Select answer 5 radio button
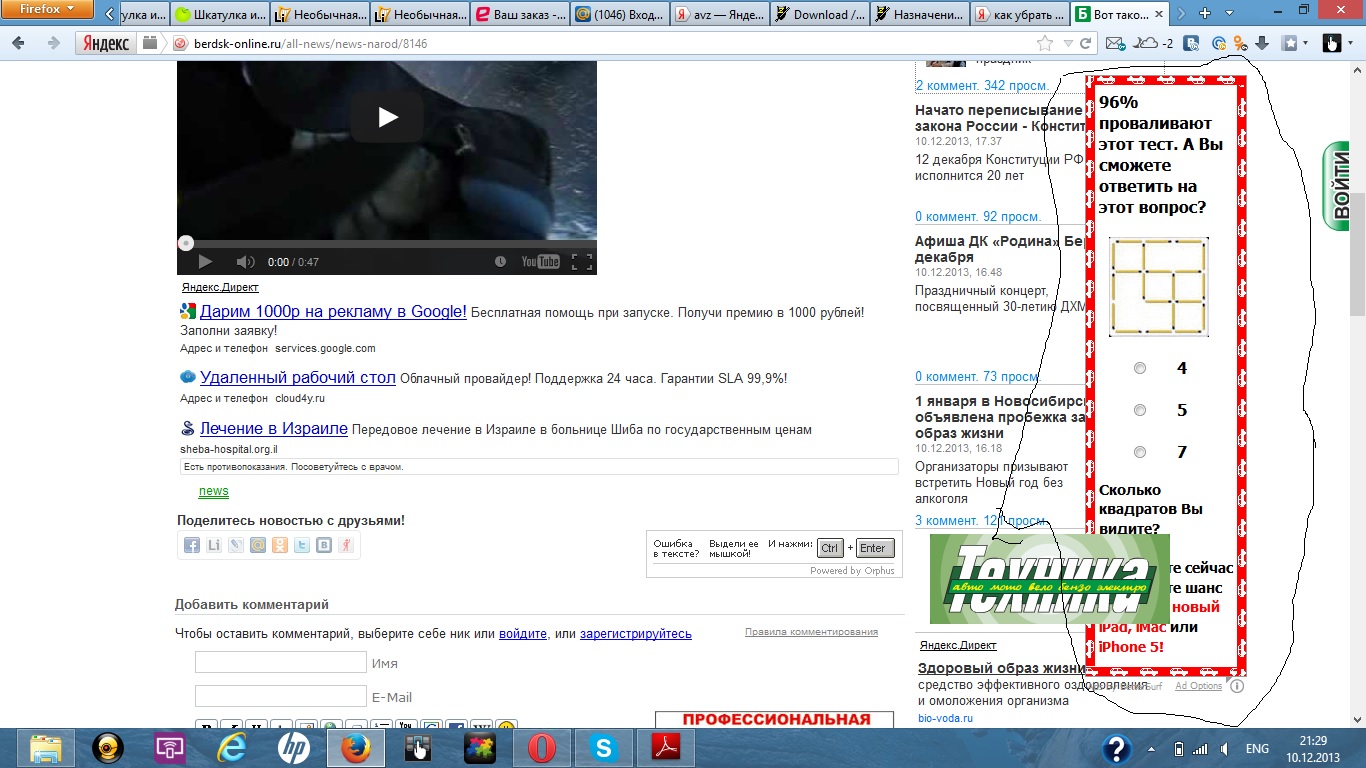 1140,410
